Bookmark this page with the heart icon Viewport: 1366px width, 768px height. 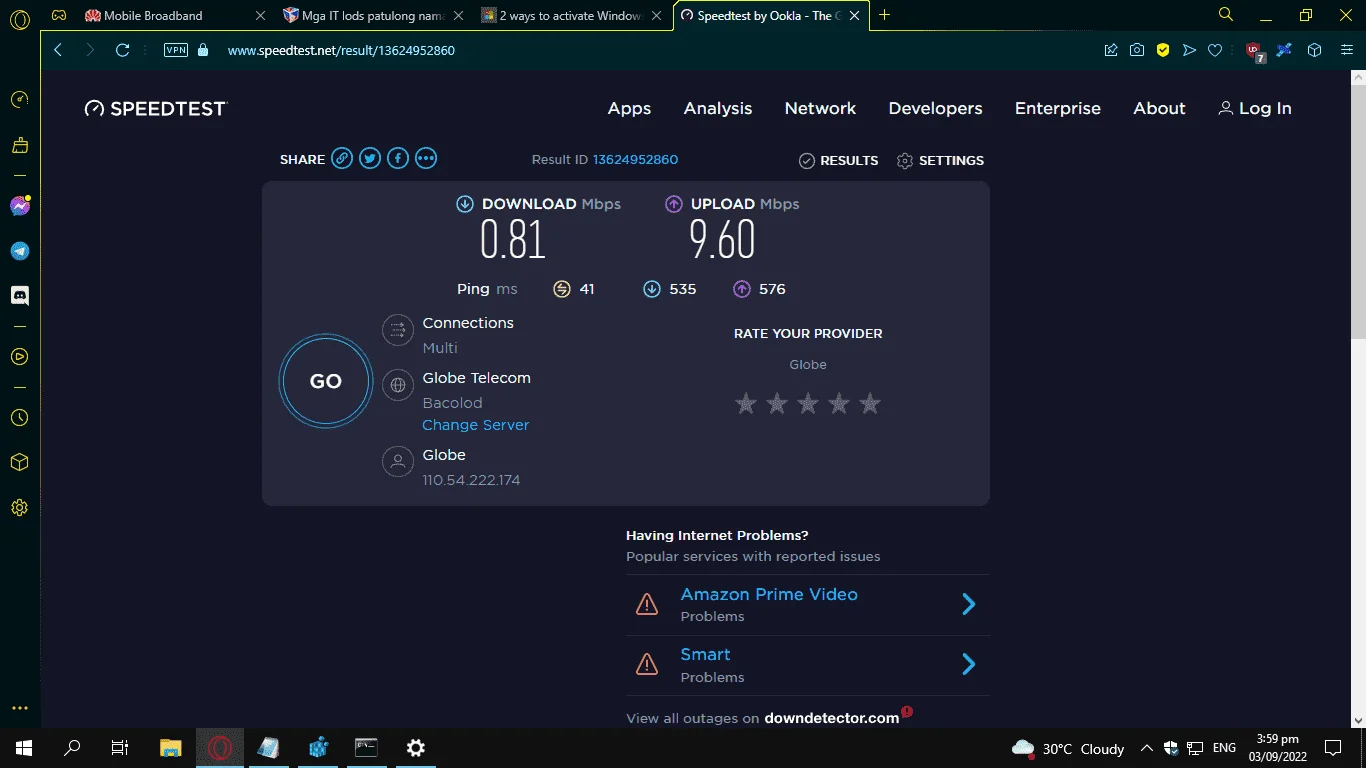coord(1215,50)
